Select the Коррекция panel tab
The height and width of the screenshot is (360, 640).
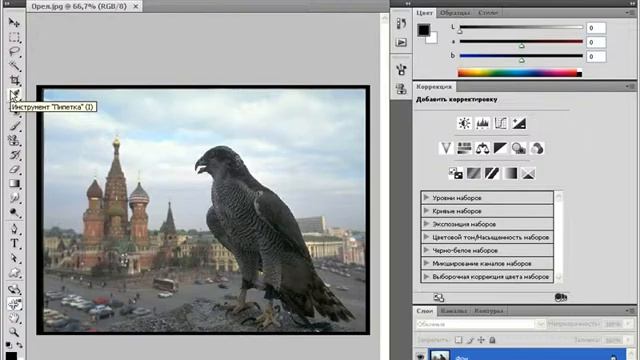[x=434, y=87]
